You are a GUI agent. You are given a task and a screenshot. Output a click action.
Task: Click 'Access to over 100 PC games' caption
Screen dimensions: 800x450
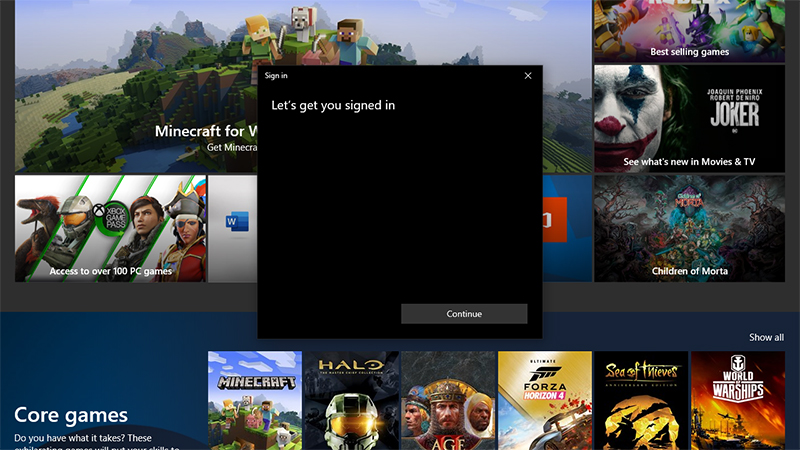coord(111,271)
